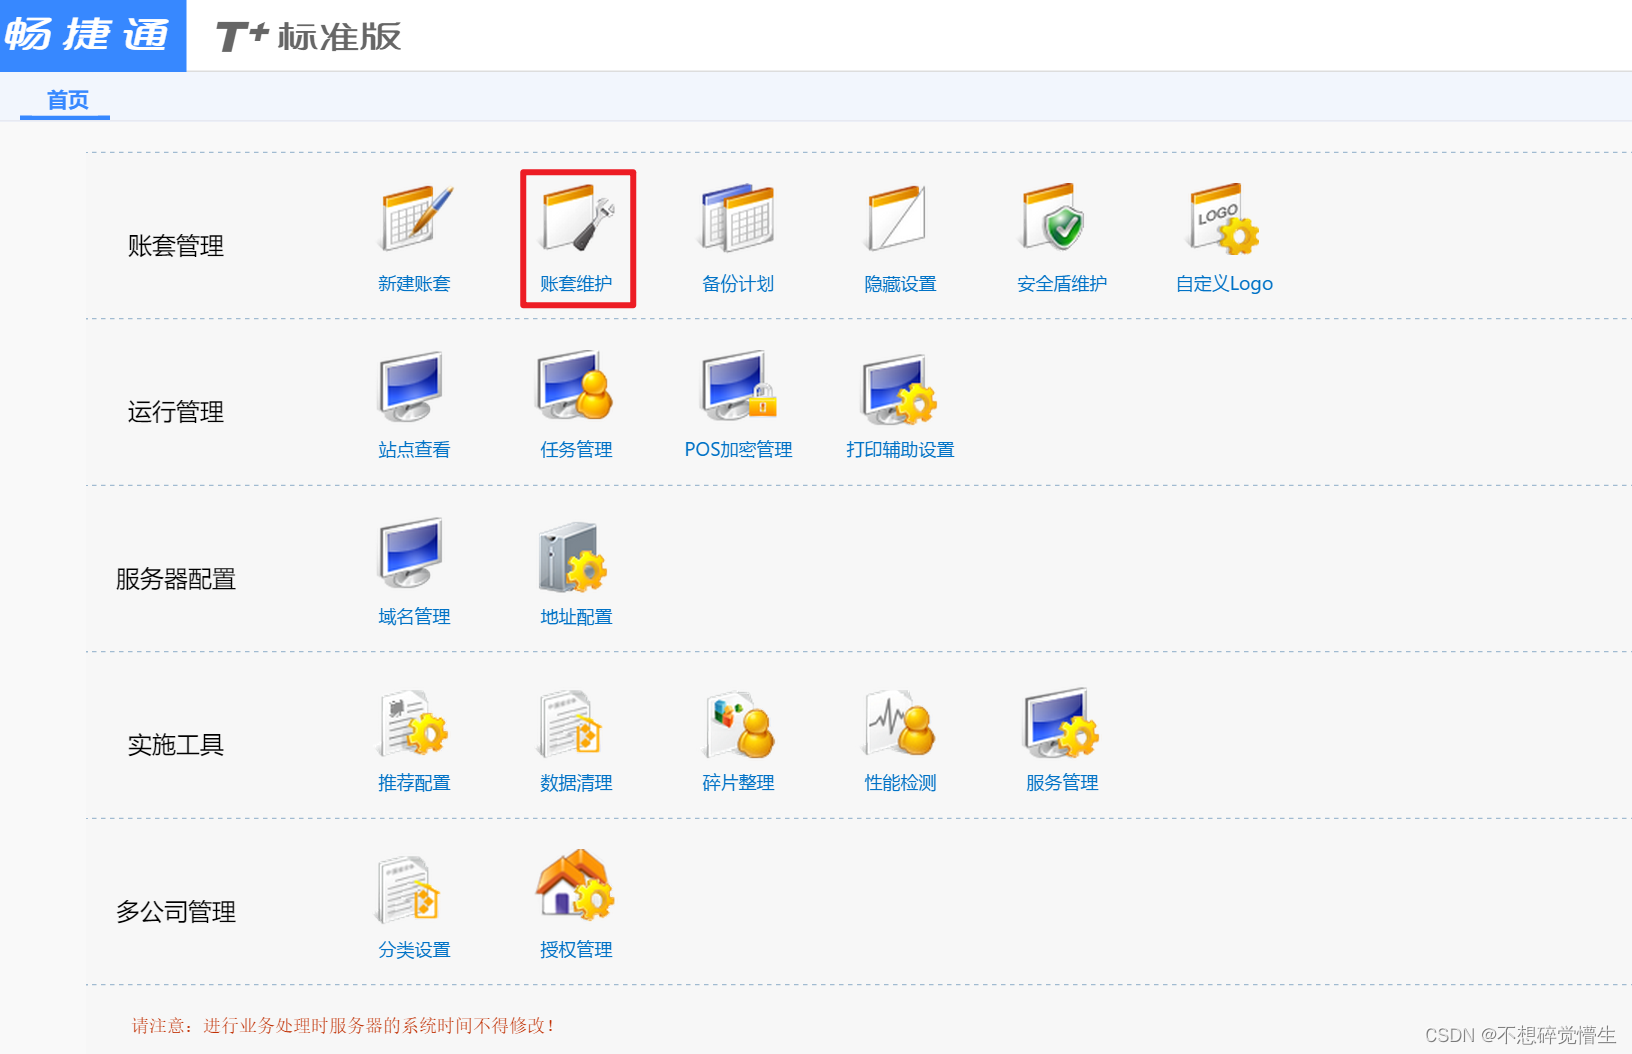Open the 分类设置 document icon
This screenshot has width=1632, height=1054.
pos(409,890)
